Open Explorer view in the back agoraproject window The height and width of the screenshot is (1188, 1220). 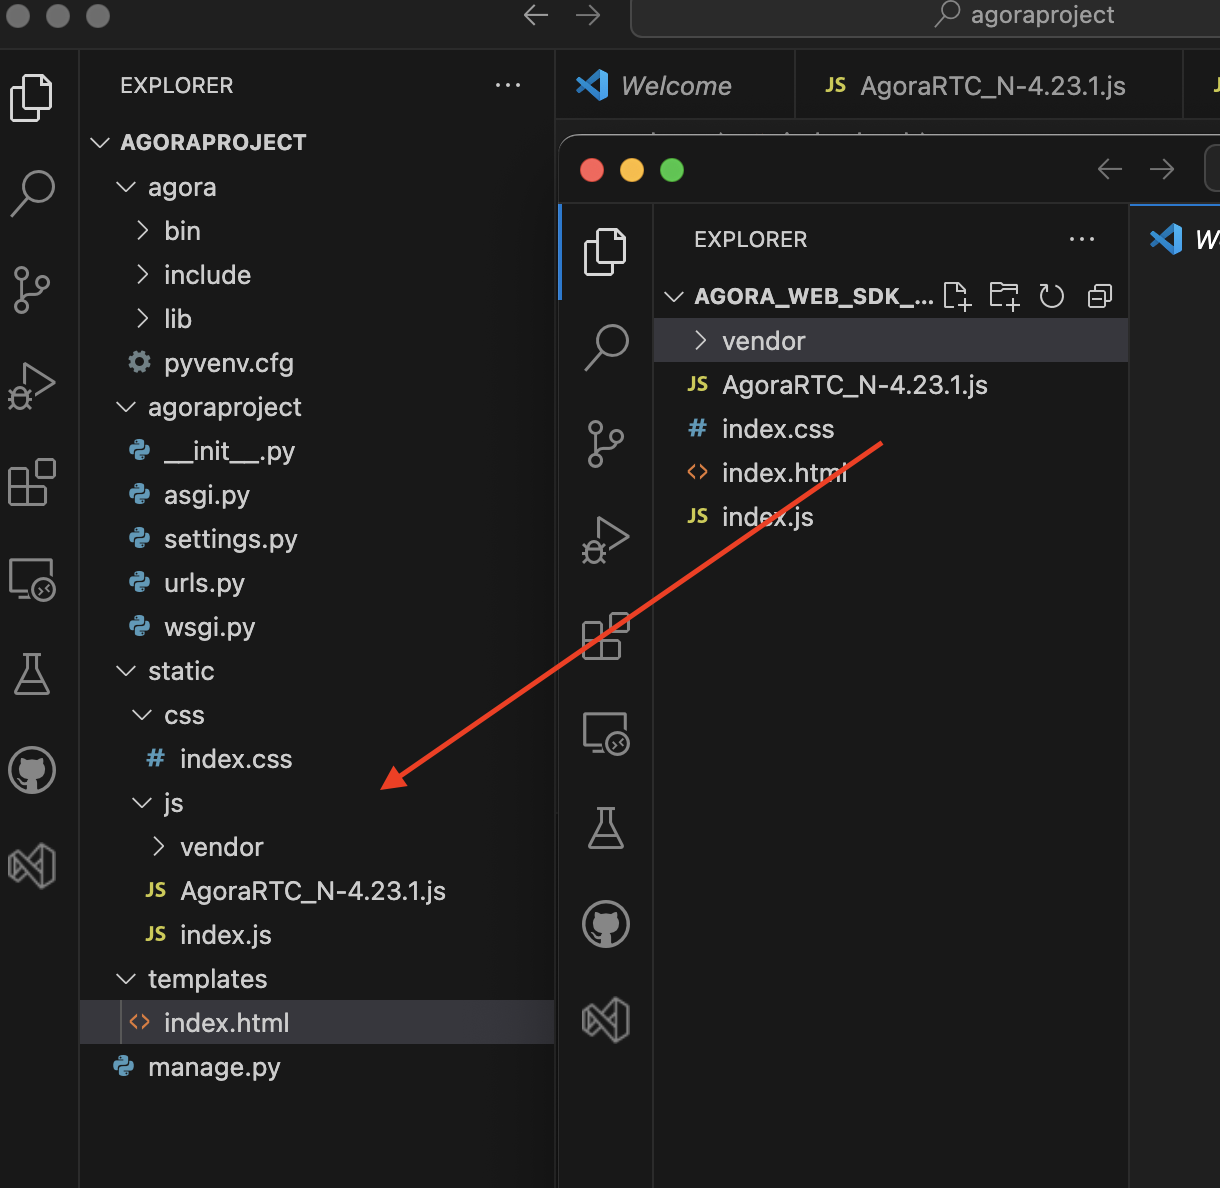tap(31, 98)
